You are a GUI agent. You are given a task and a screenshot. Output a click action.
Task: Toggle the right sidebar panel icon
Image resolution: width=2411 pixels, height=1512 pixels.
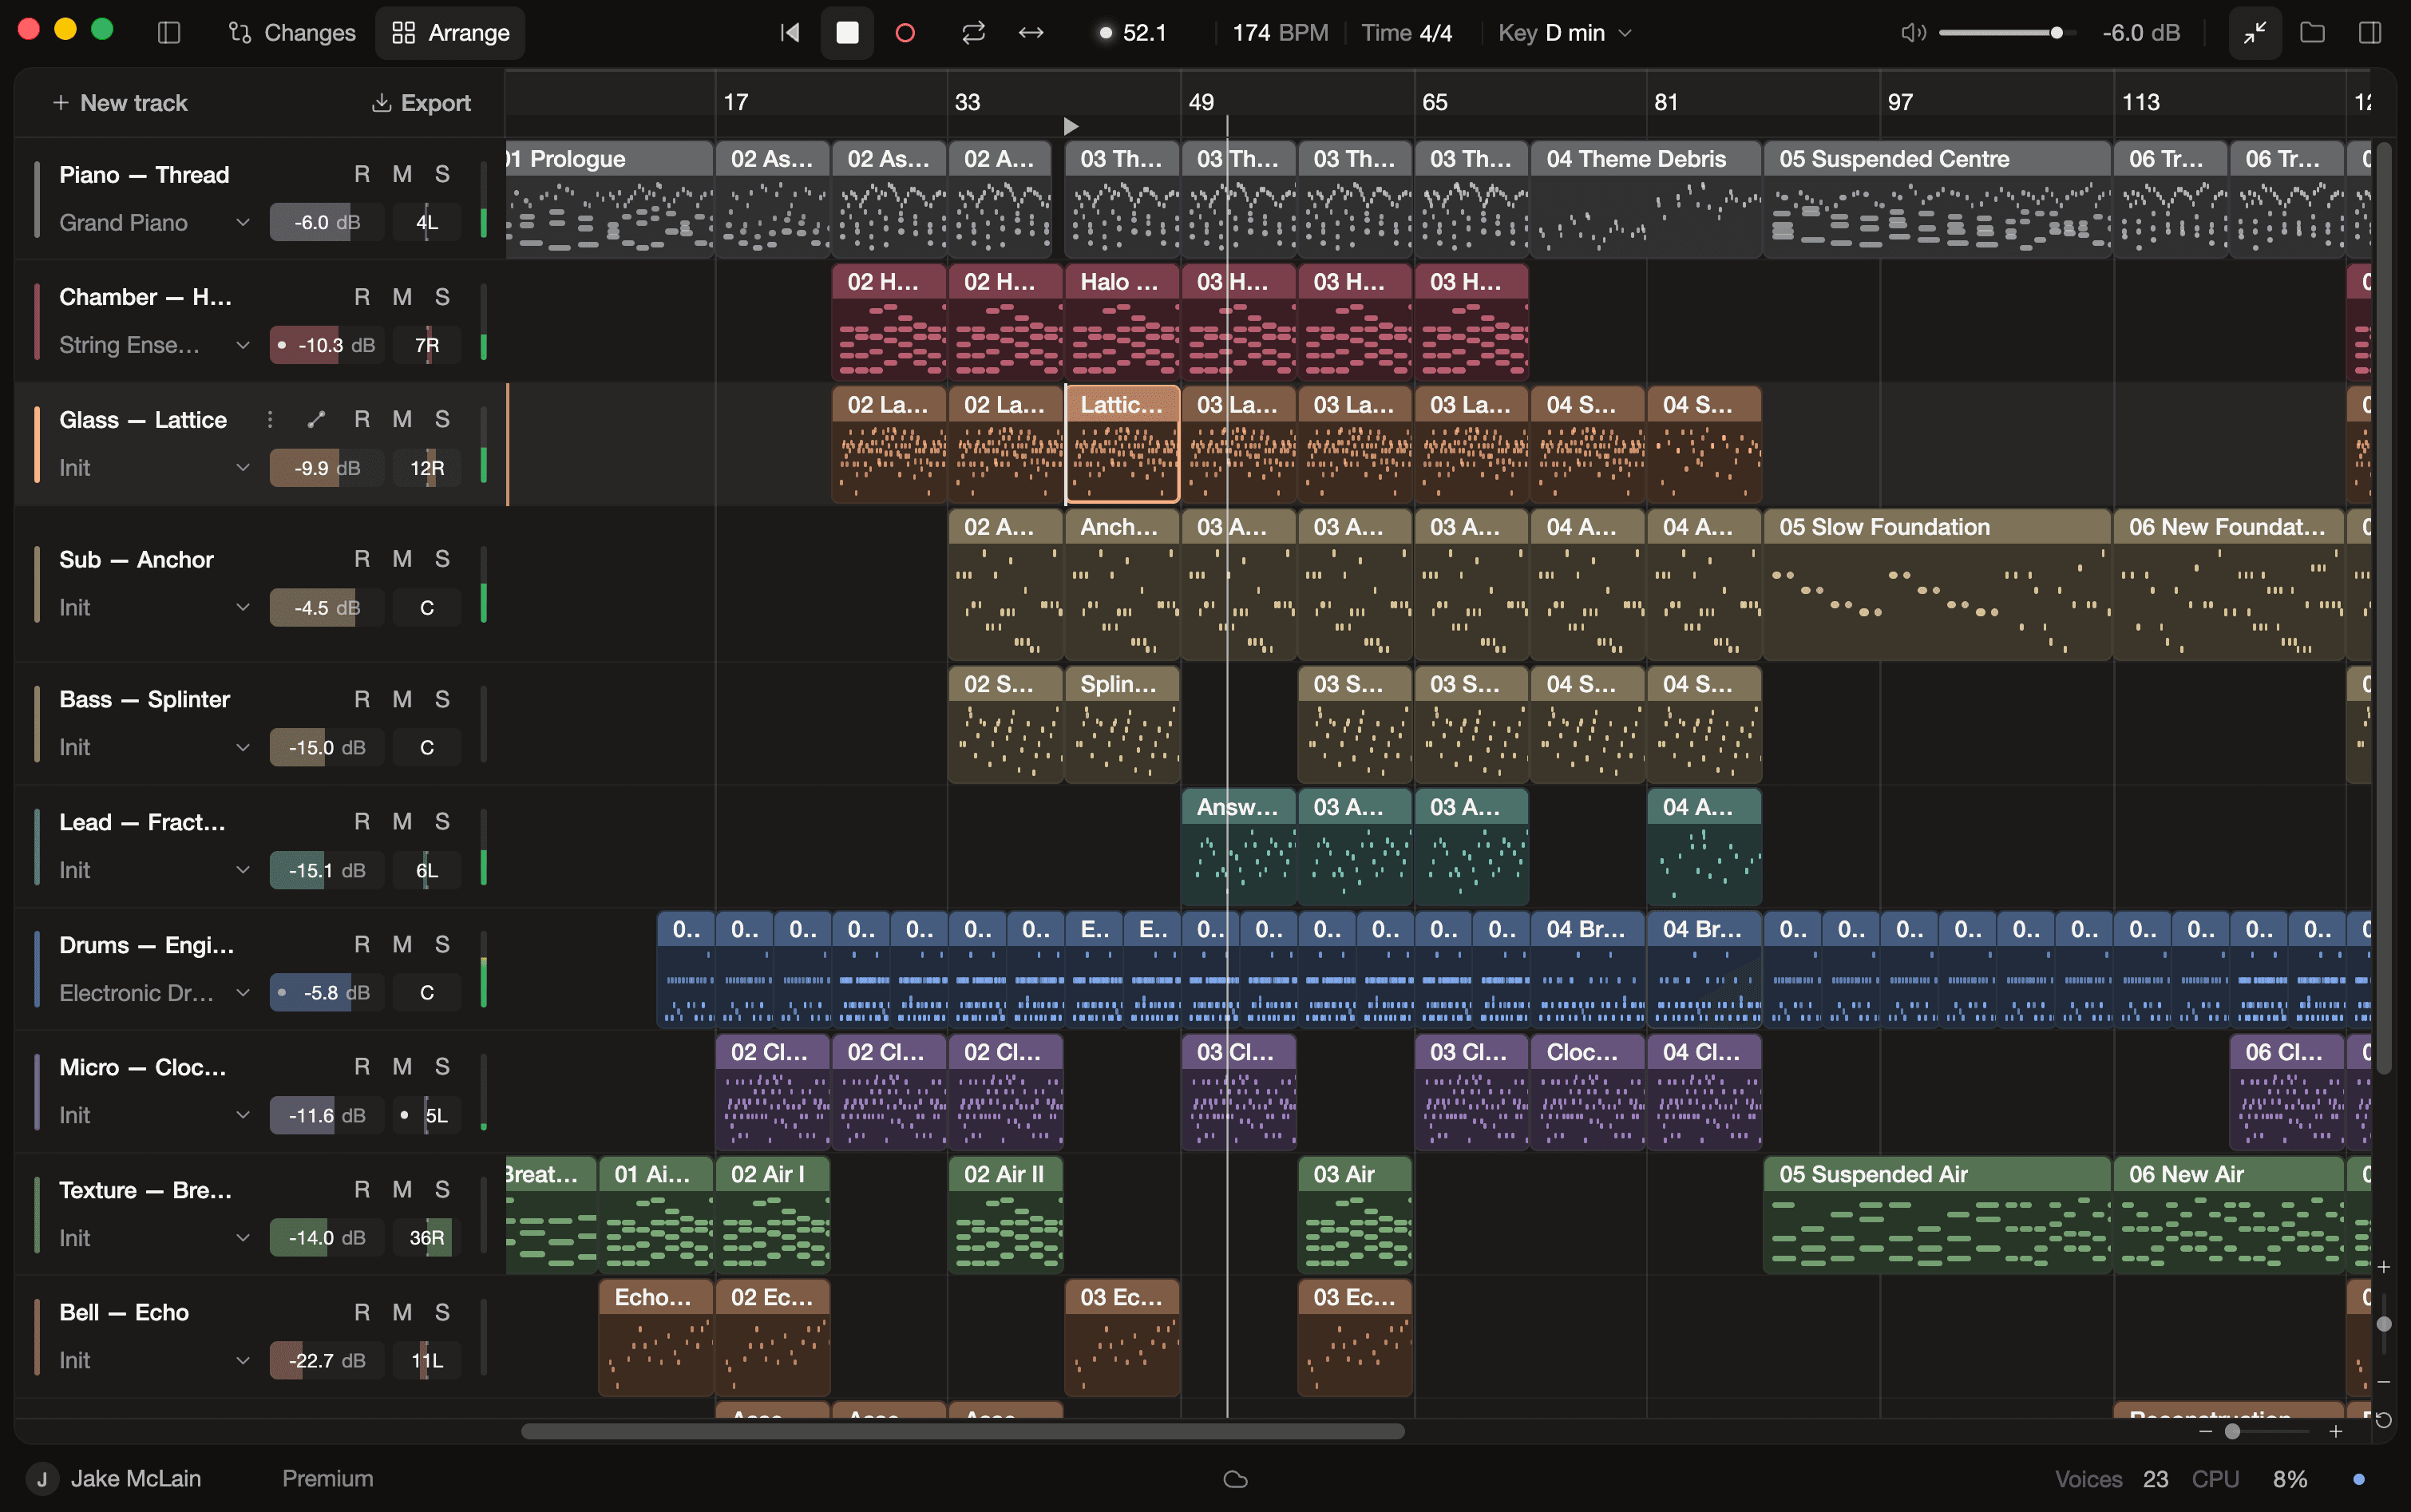pos(2369,33)
